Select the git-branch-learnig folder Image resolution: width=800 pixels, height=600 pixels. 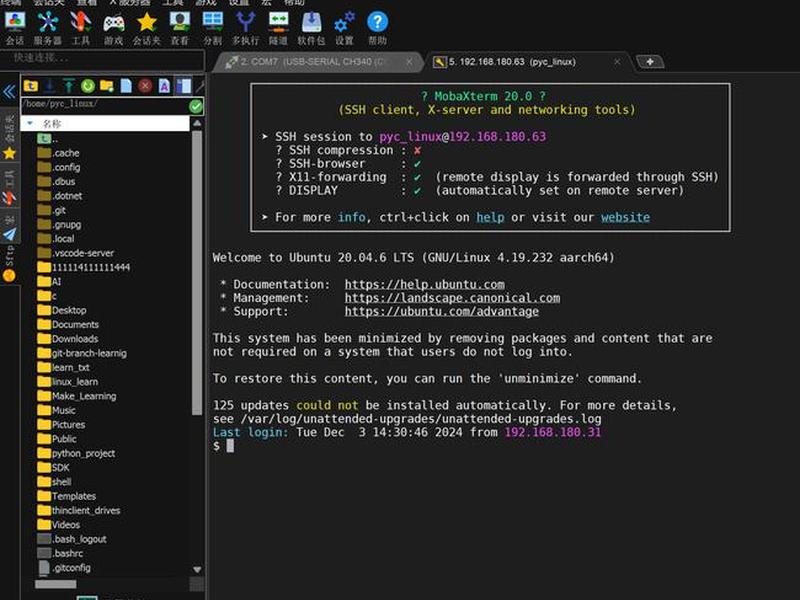click(x=82, y=353)
